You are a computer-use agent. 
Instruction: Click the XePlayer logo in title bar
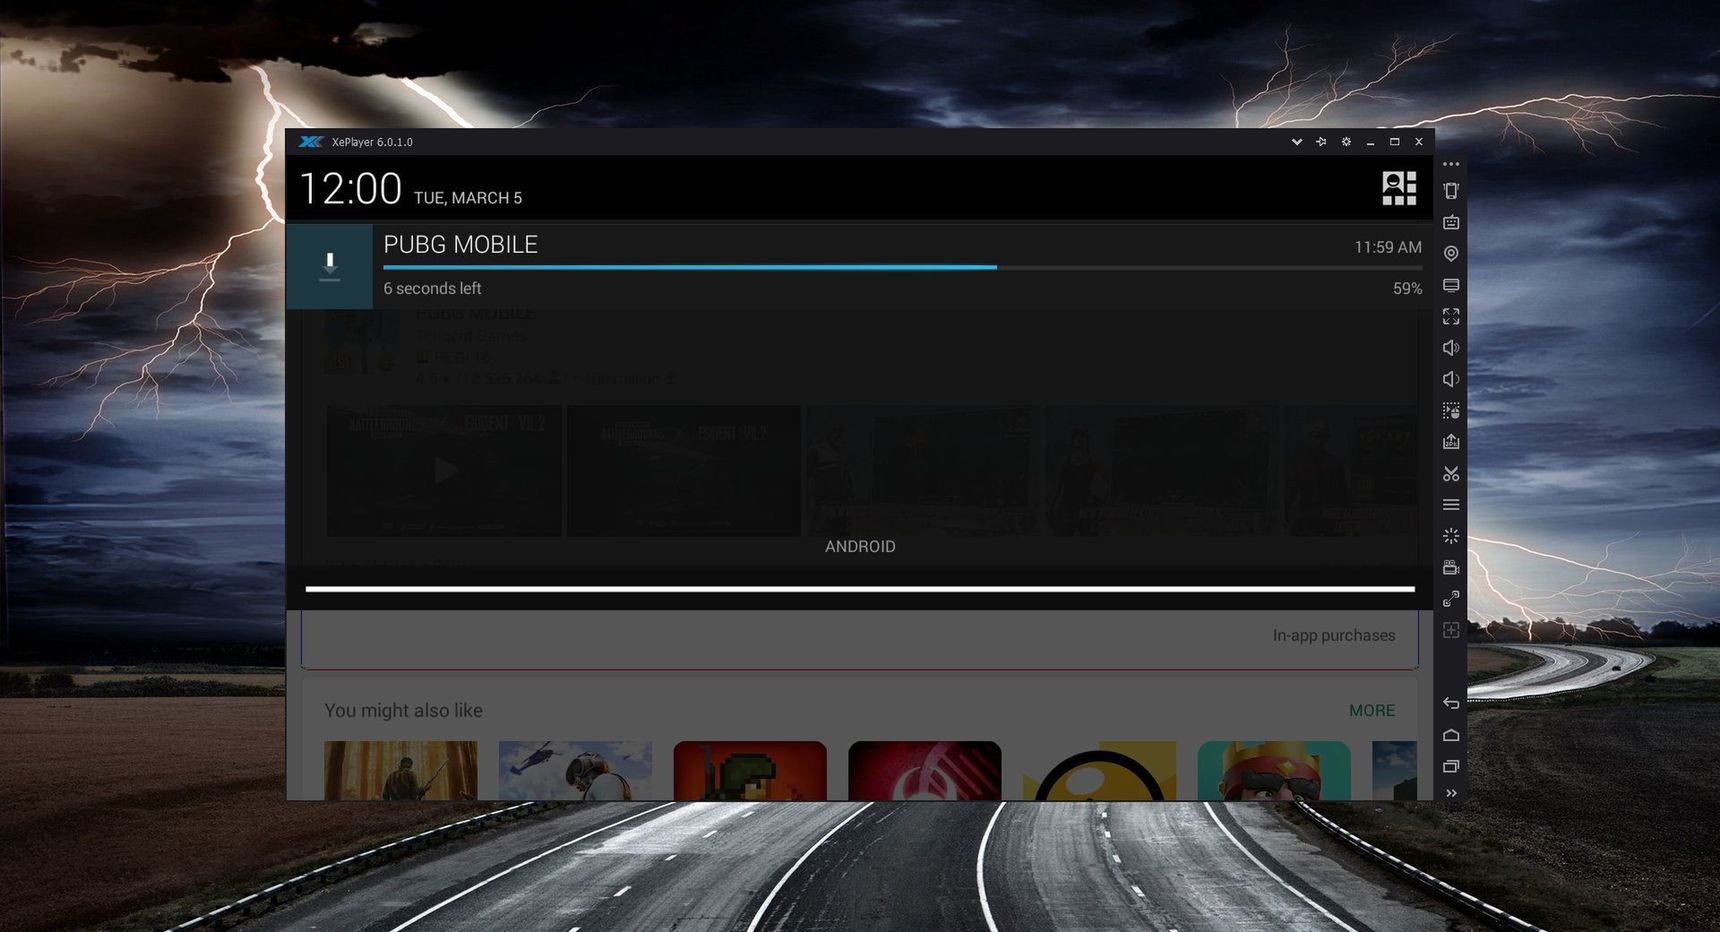(x=311, y=142)
